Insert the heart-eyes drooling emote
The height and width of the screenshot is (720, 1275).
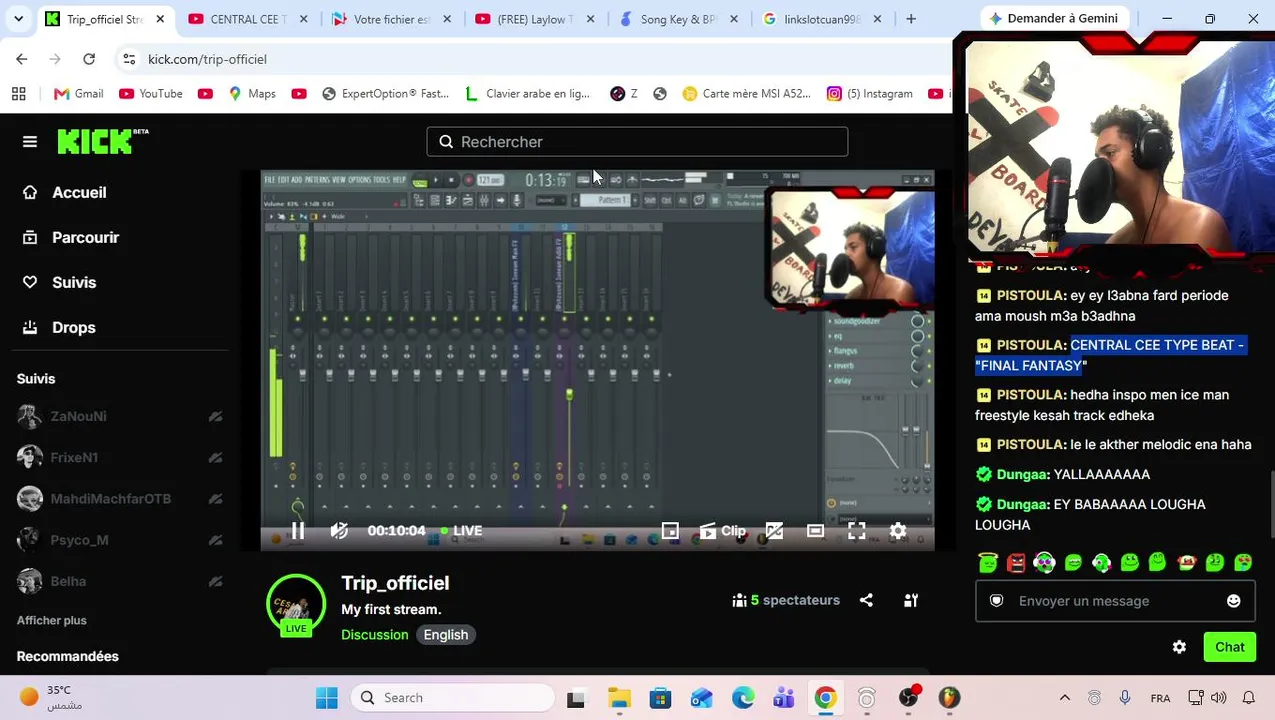point(1243,563)
